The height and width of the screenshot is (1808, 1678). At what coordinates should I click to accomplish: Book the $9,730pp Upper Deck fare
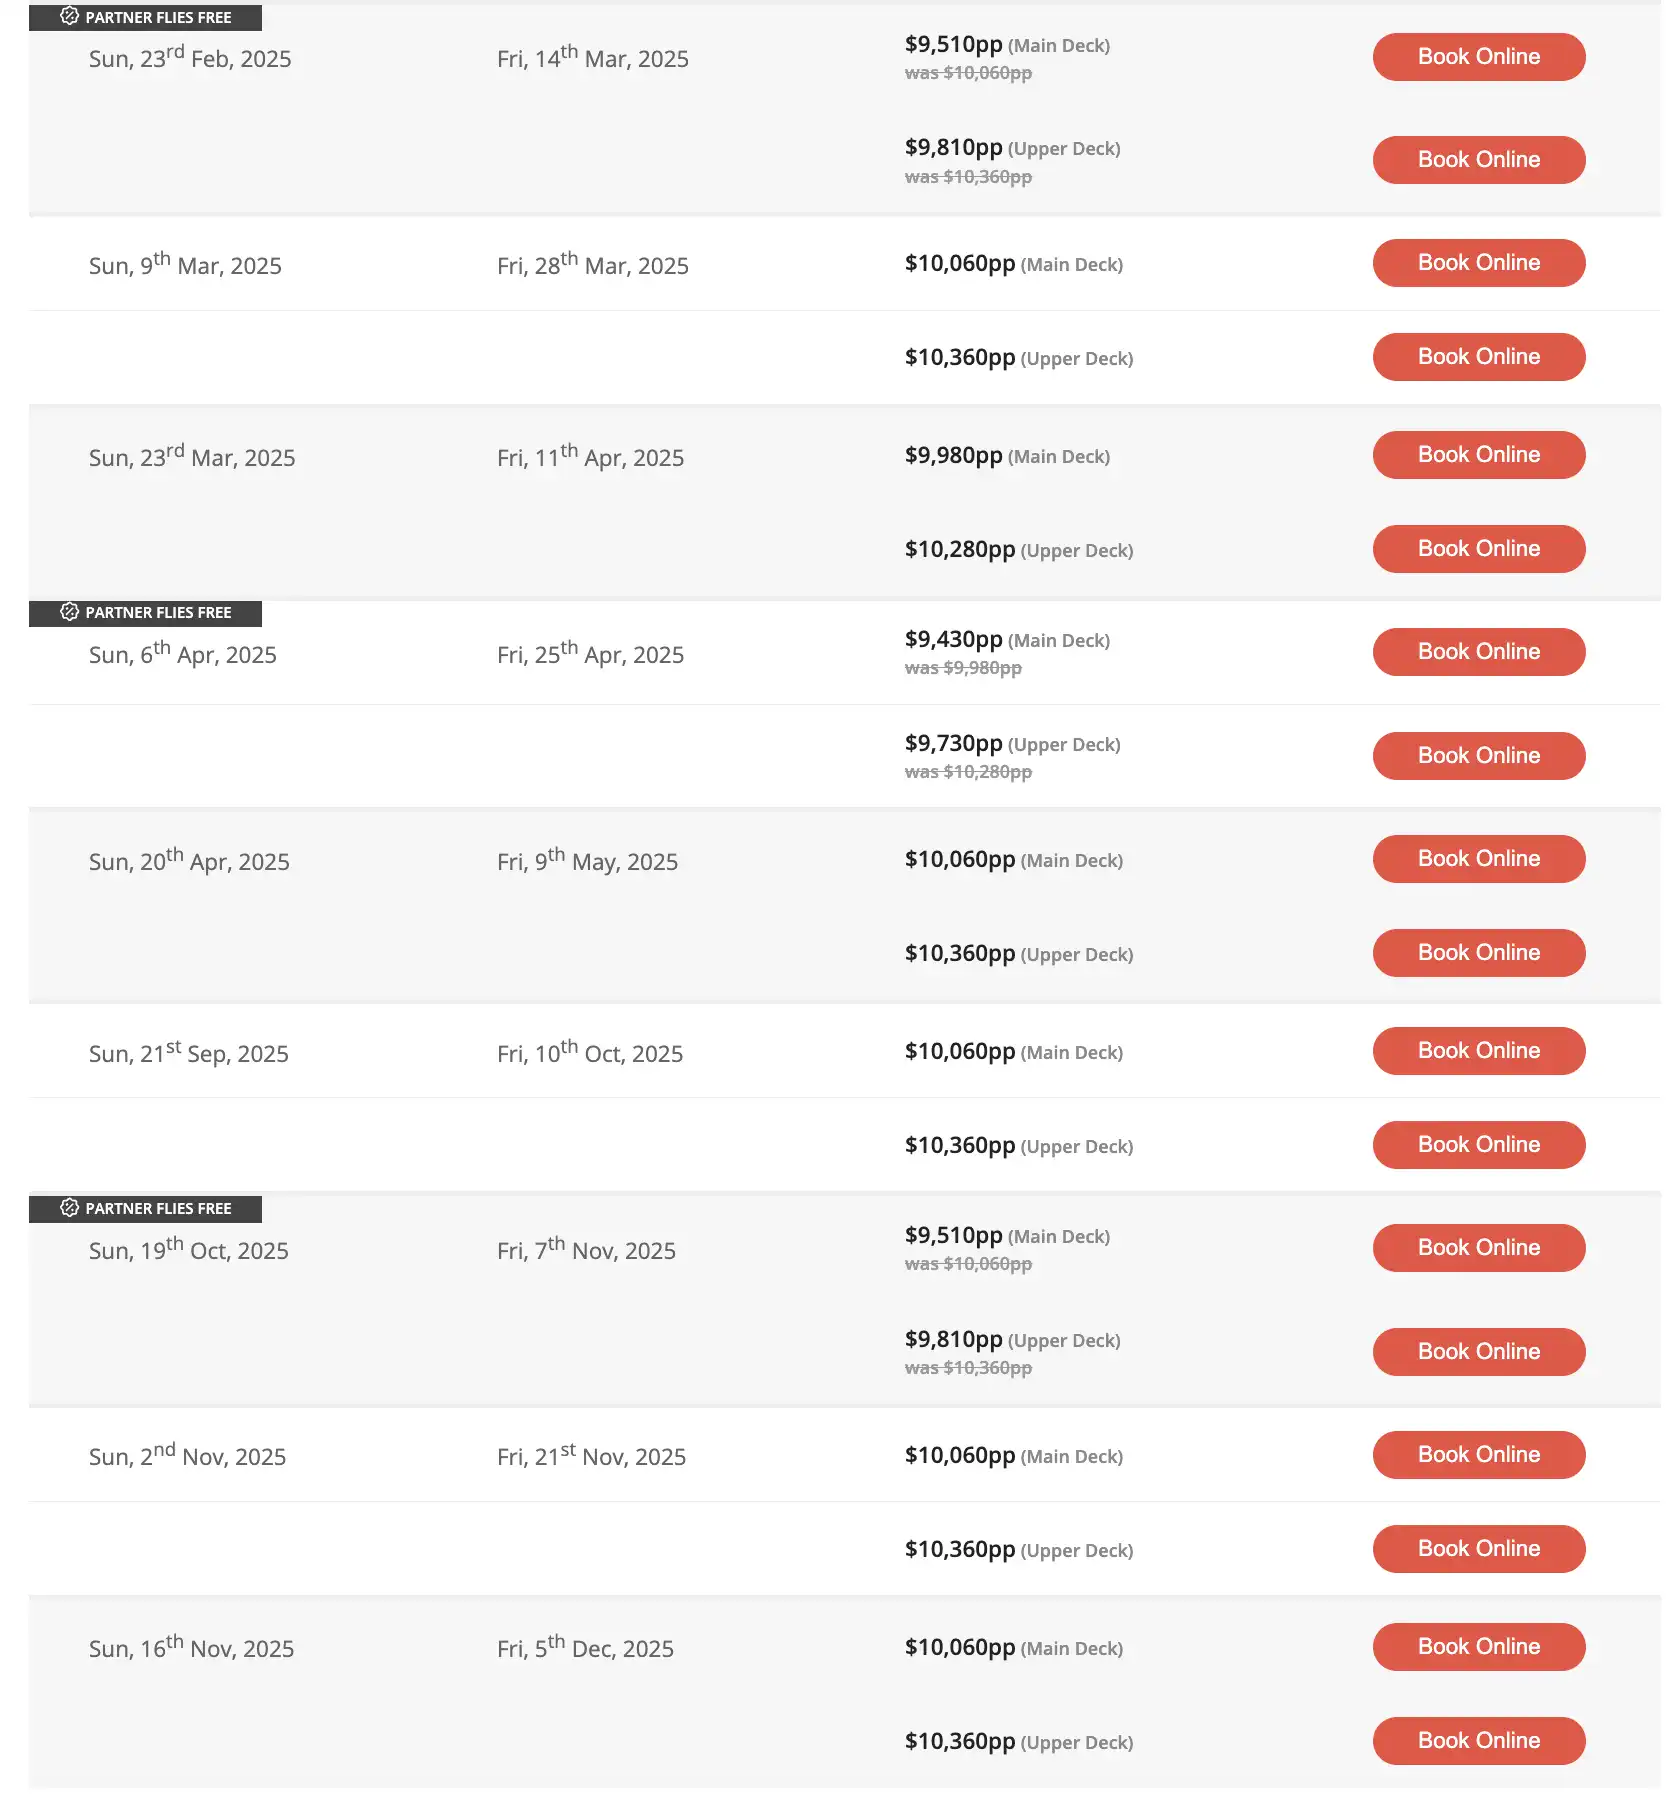click(1478, 756)
